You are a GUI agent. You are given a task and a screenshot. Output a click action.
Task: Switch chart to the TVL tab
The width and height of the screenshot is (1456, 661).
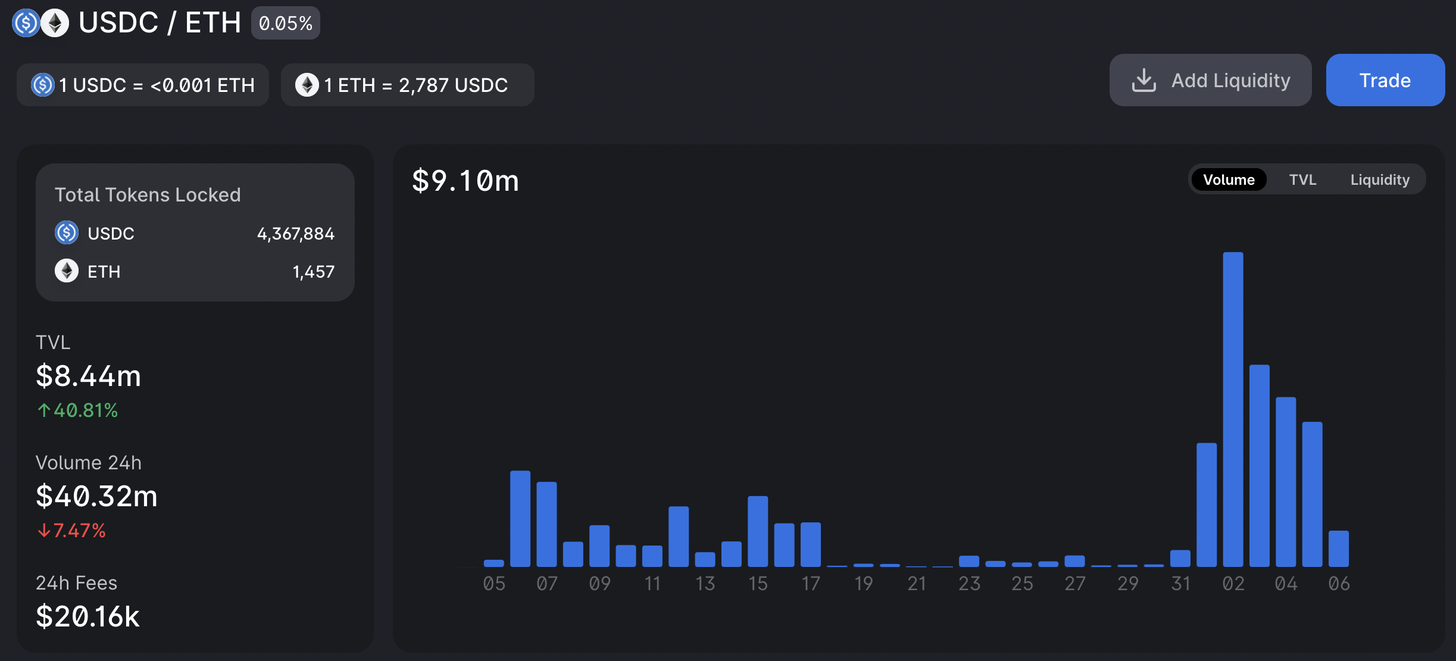tap(1302, 180)
